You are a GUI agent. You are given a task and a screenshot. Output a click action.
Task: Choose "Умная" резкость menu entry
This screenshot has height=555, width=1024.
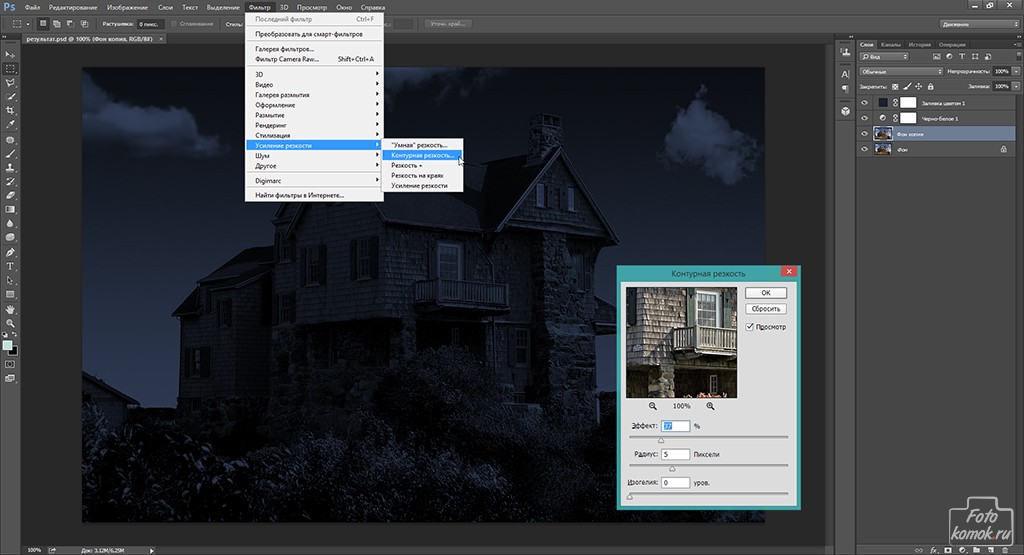[422, 145]
